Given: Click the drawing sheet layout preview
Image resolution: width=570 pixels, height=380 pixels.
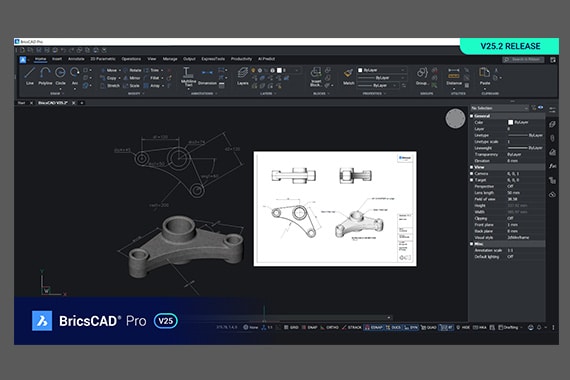Looking at the screenshot, I should coord(335,209).
